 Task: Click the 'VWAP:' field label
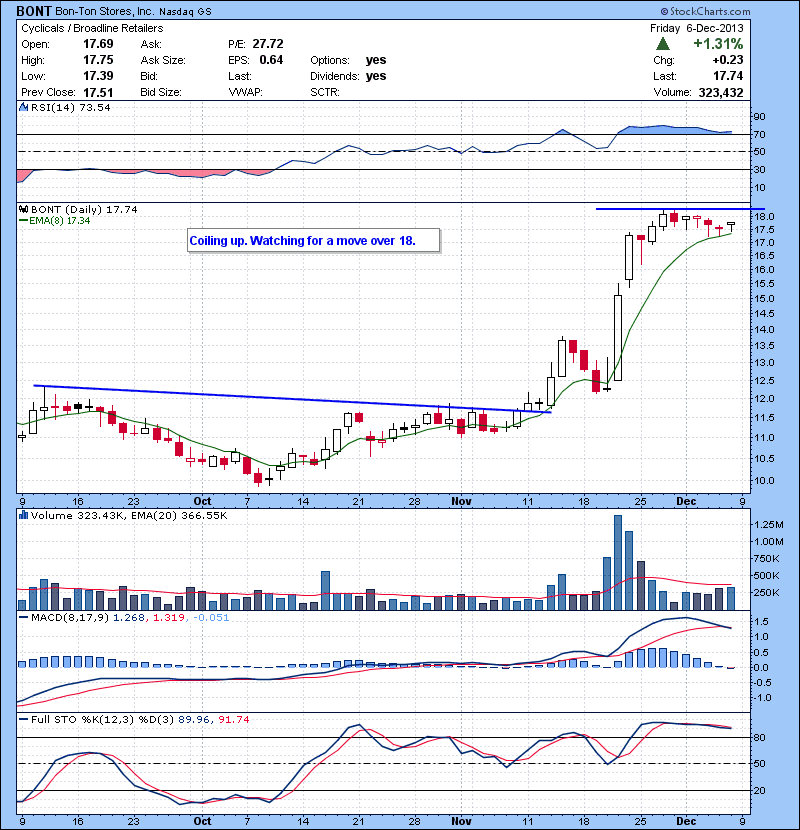tap(245, 92)
